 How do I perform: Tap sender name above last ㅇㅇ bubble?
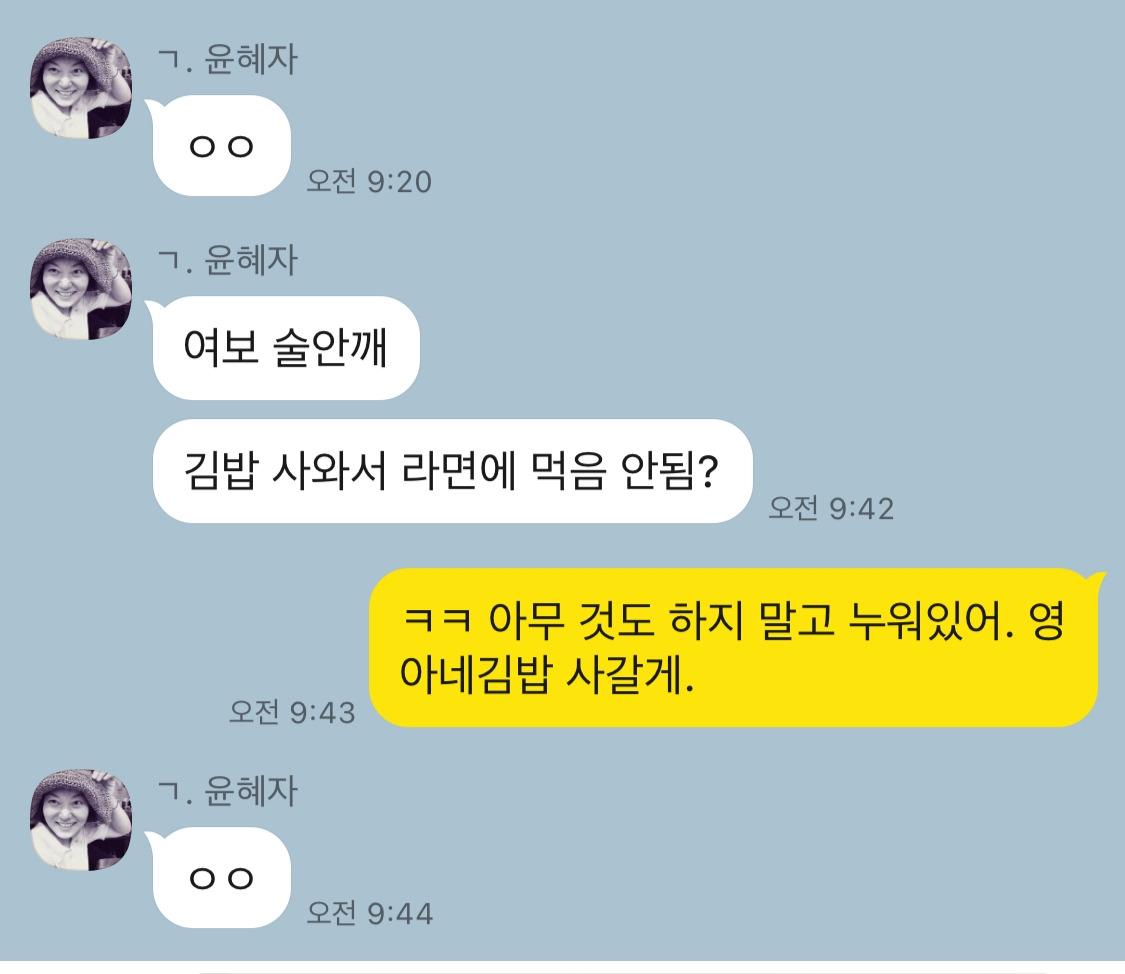(x=227, y=791)
